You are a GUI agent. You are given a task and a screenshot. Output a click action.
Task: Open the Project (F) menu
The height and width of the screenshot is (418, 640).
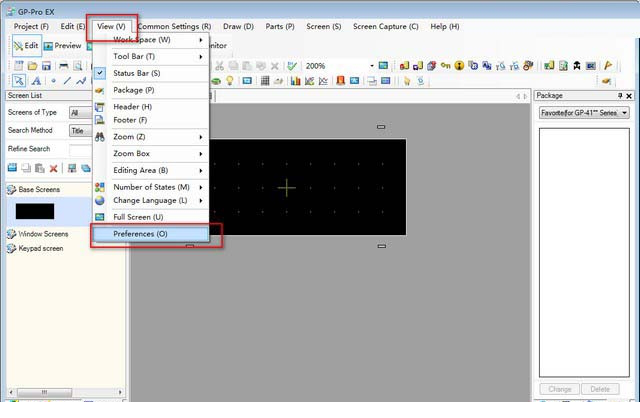click(x=31, y=26)
